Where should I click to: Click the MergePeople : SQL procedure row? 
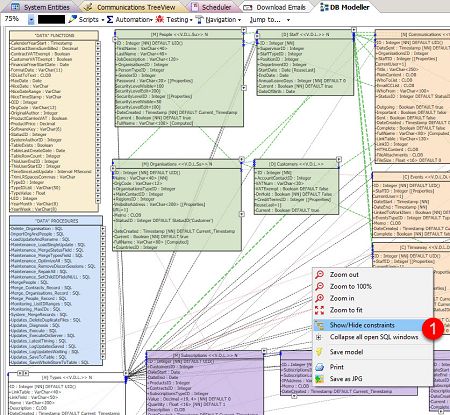pos(29,282)
